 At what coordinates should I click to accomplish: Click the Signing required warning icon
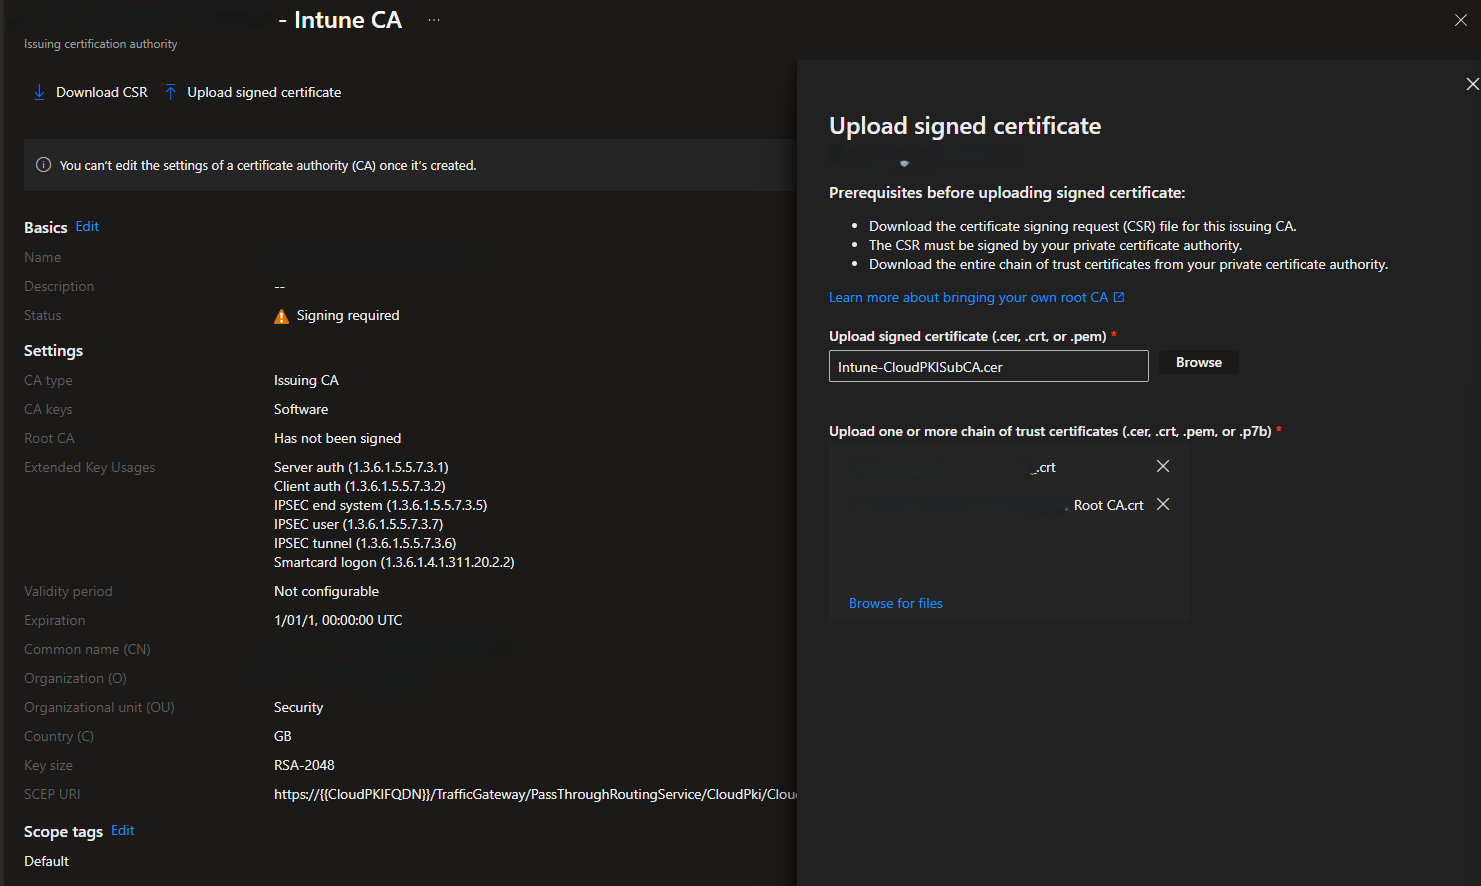[282, 316]
